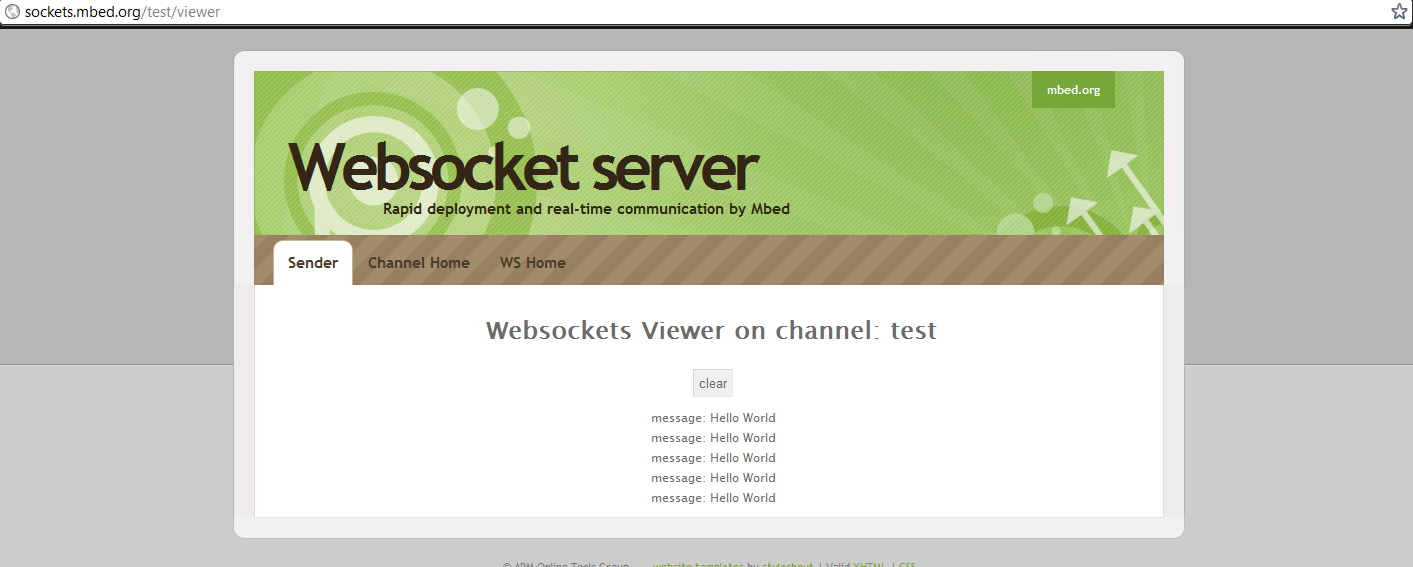Select the third Hello World message
Screen dimensions: 1413x567
pos(713,458)
